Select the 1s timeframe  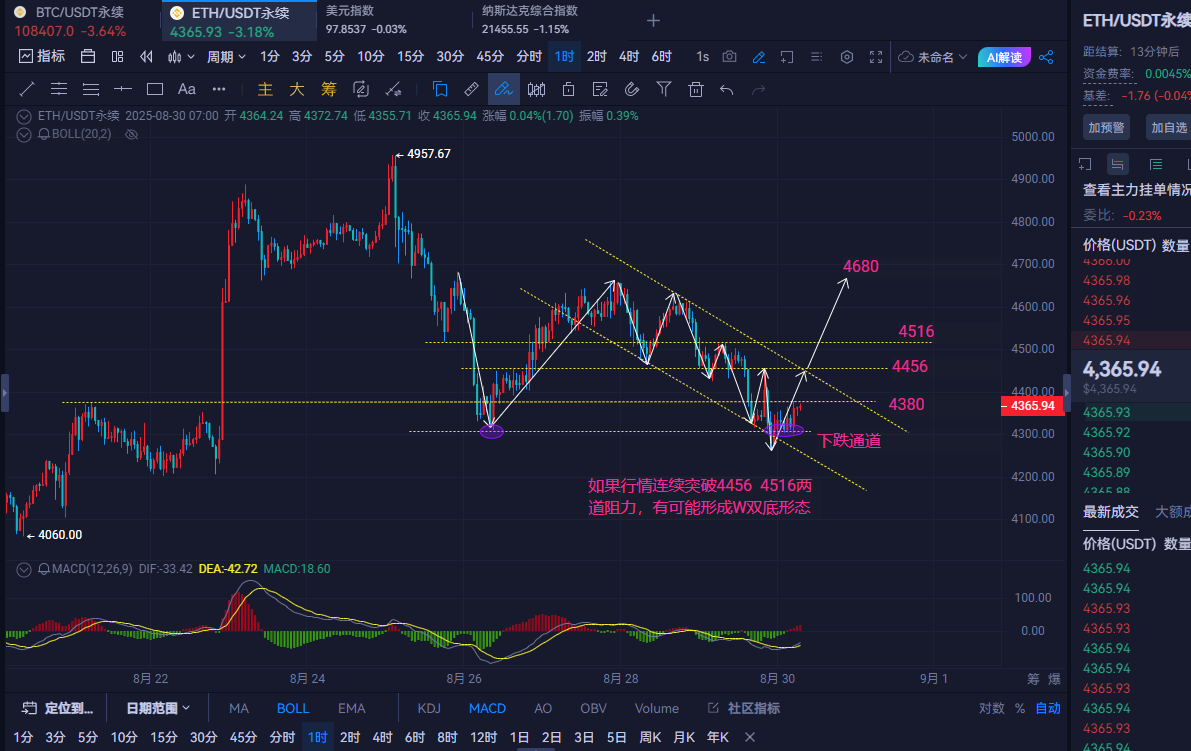pos(703,56)
